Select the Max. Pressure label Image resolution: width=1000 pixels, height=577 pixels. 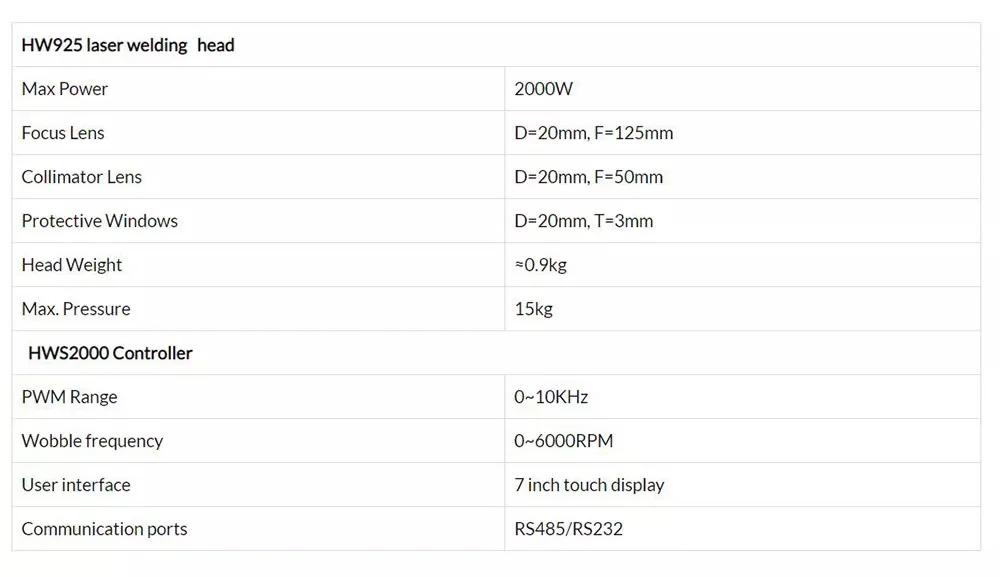[x=76, y=309]
